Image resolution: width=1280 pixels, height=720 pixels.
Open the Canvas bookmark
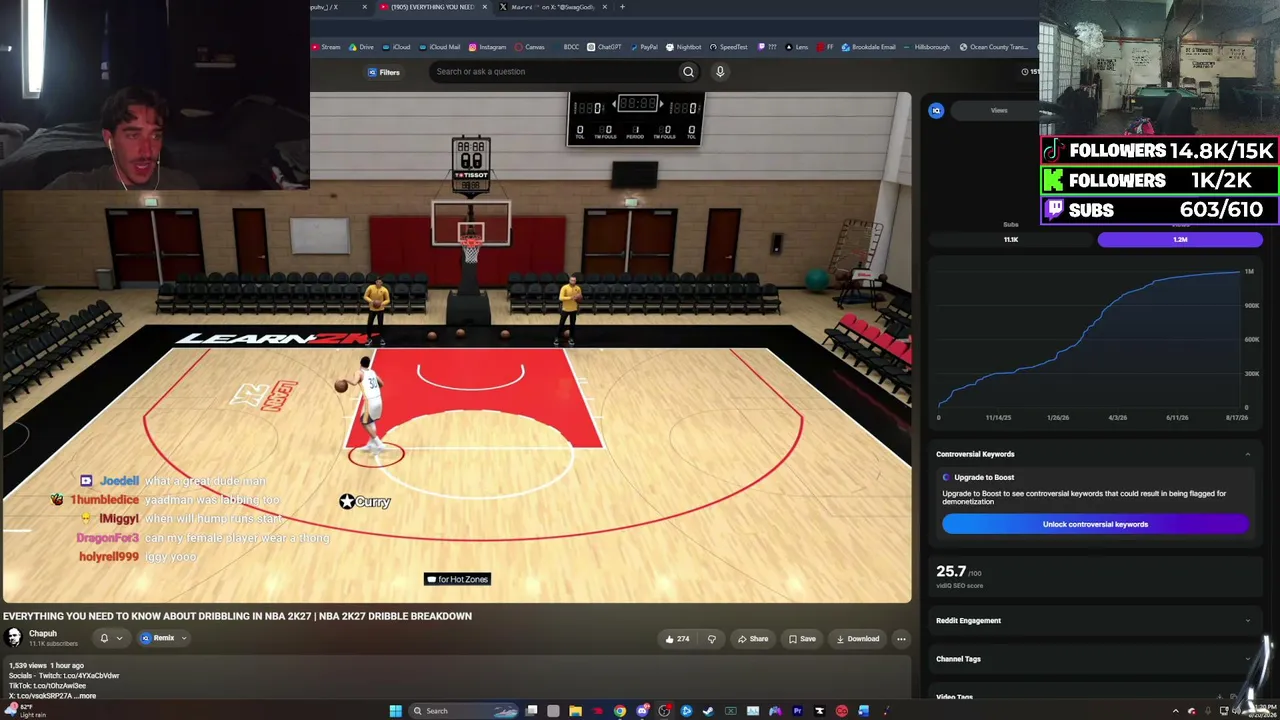click(x=529, y=47)
